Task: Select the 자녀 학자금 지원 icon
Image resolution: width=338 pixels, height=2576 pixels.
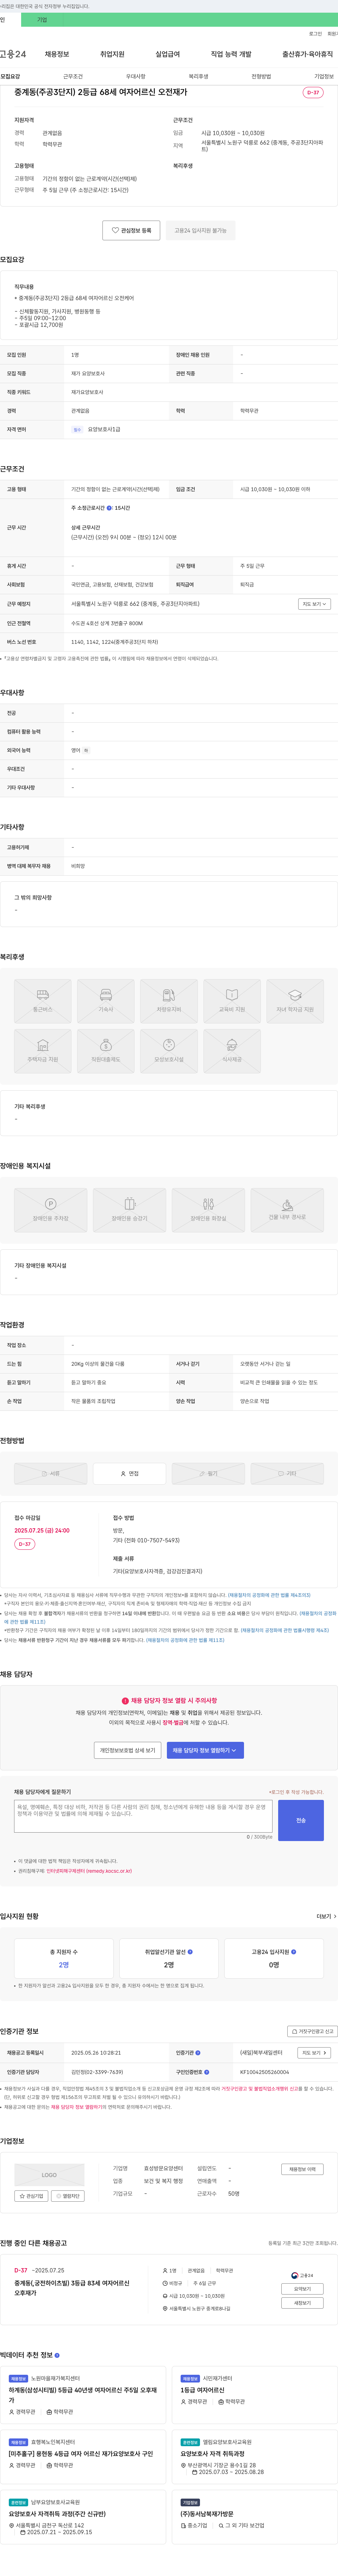Action: [295, 1001]
